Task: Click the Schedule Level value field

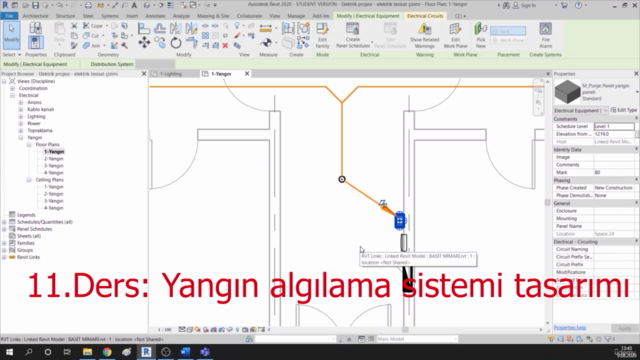Action: (x=614, y=127)
